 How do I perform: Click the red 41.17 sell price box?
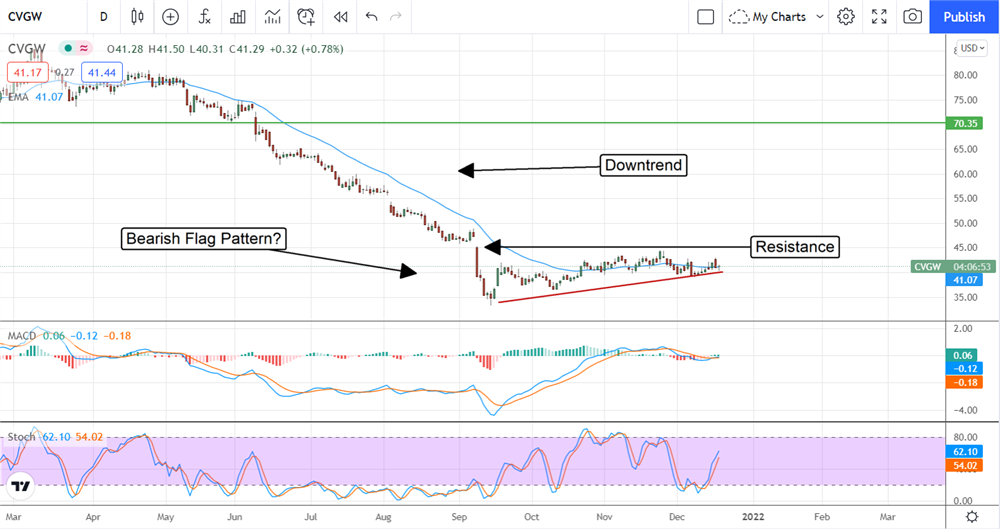pos(27,73)
